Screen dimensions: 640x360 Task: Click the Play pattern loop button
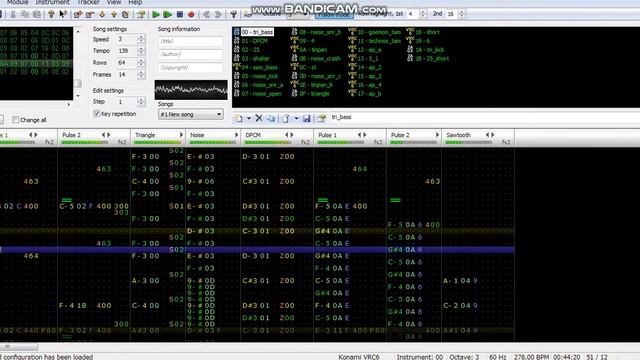(167, 15)
